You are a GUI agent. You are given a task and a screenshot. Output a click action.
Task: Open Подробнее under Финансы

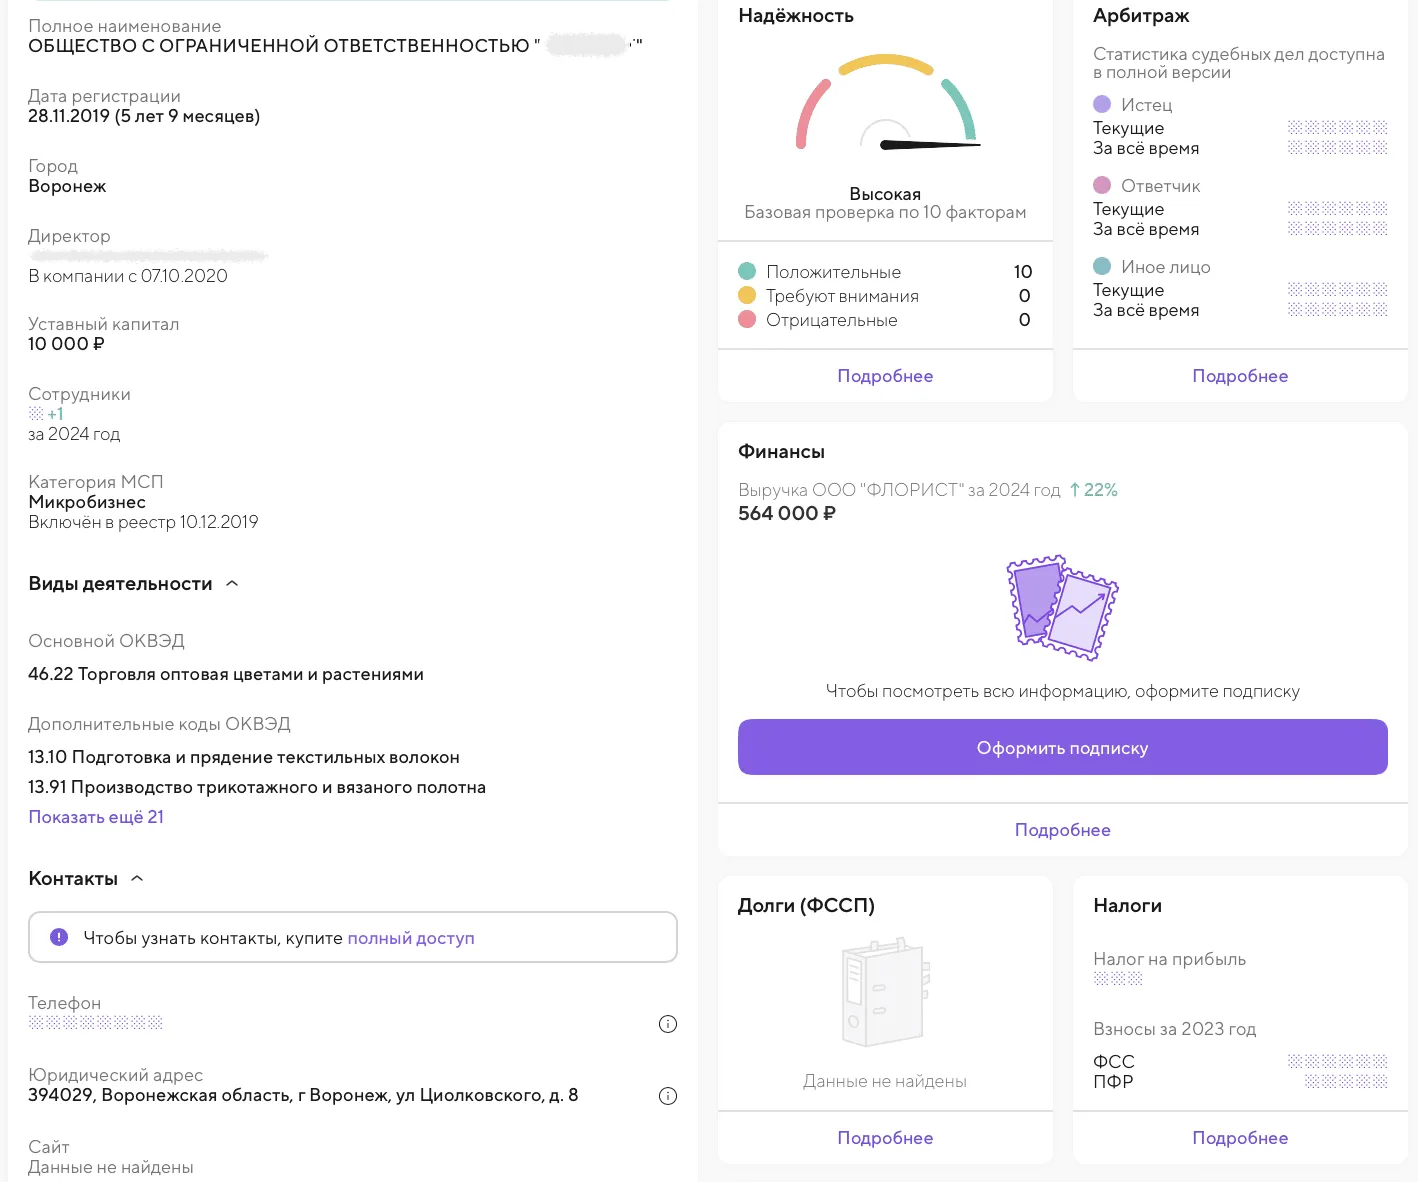coord(1062,830)
